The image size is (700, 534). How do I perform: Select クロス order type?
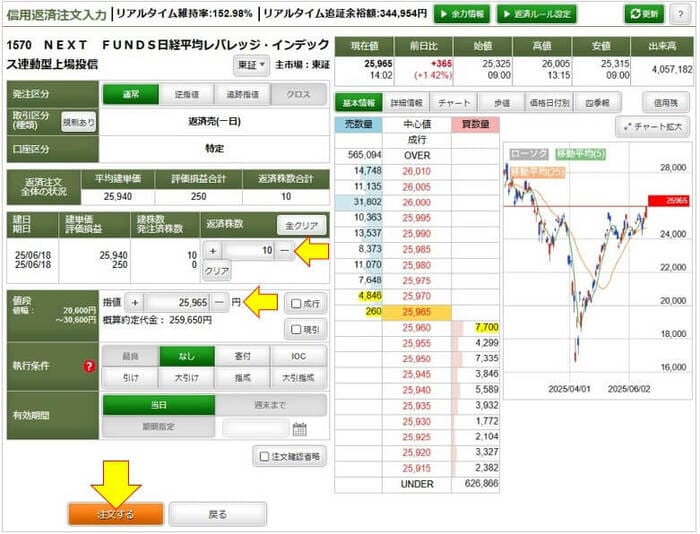click(x=298, y=94)
